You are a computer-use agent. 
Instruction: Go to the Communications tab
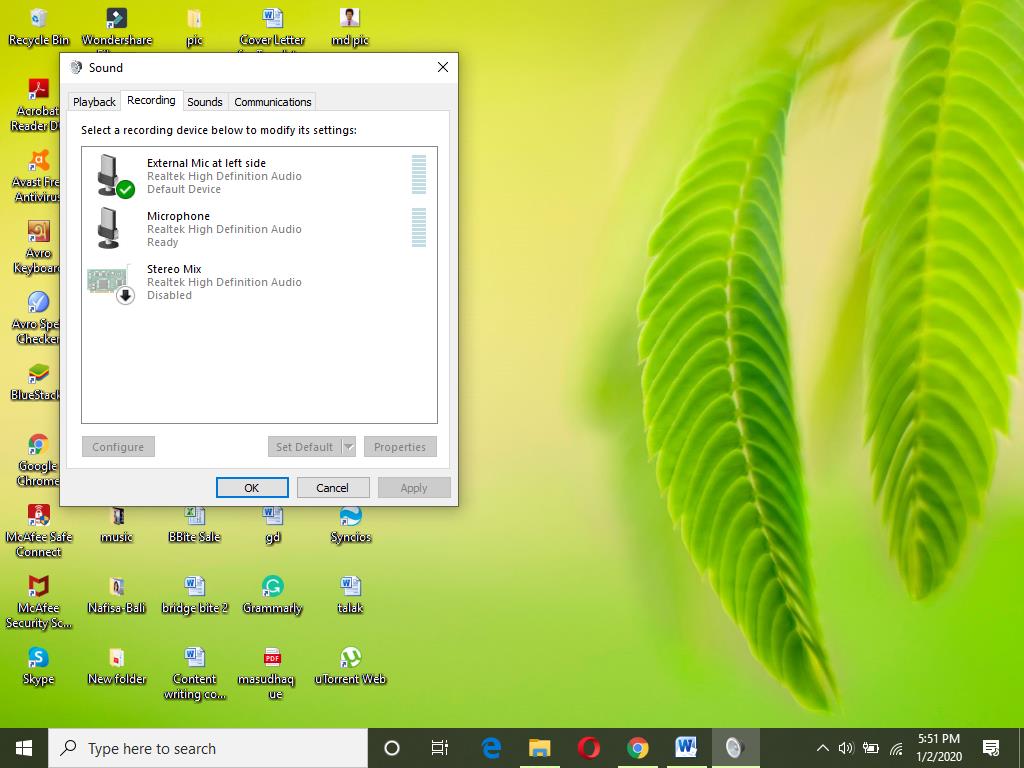pyautogui.click(x=273, y=102)
